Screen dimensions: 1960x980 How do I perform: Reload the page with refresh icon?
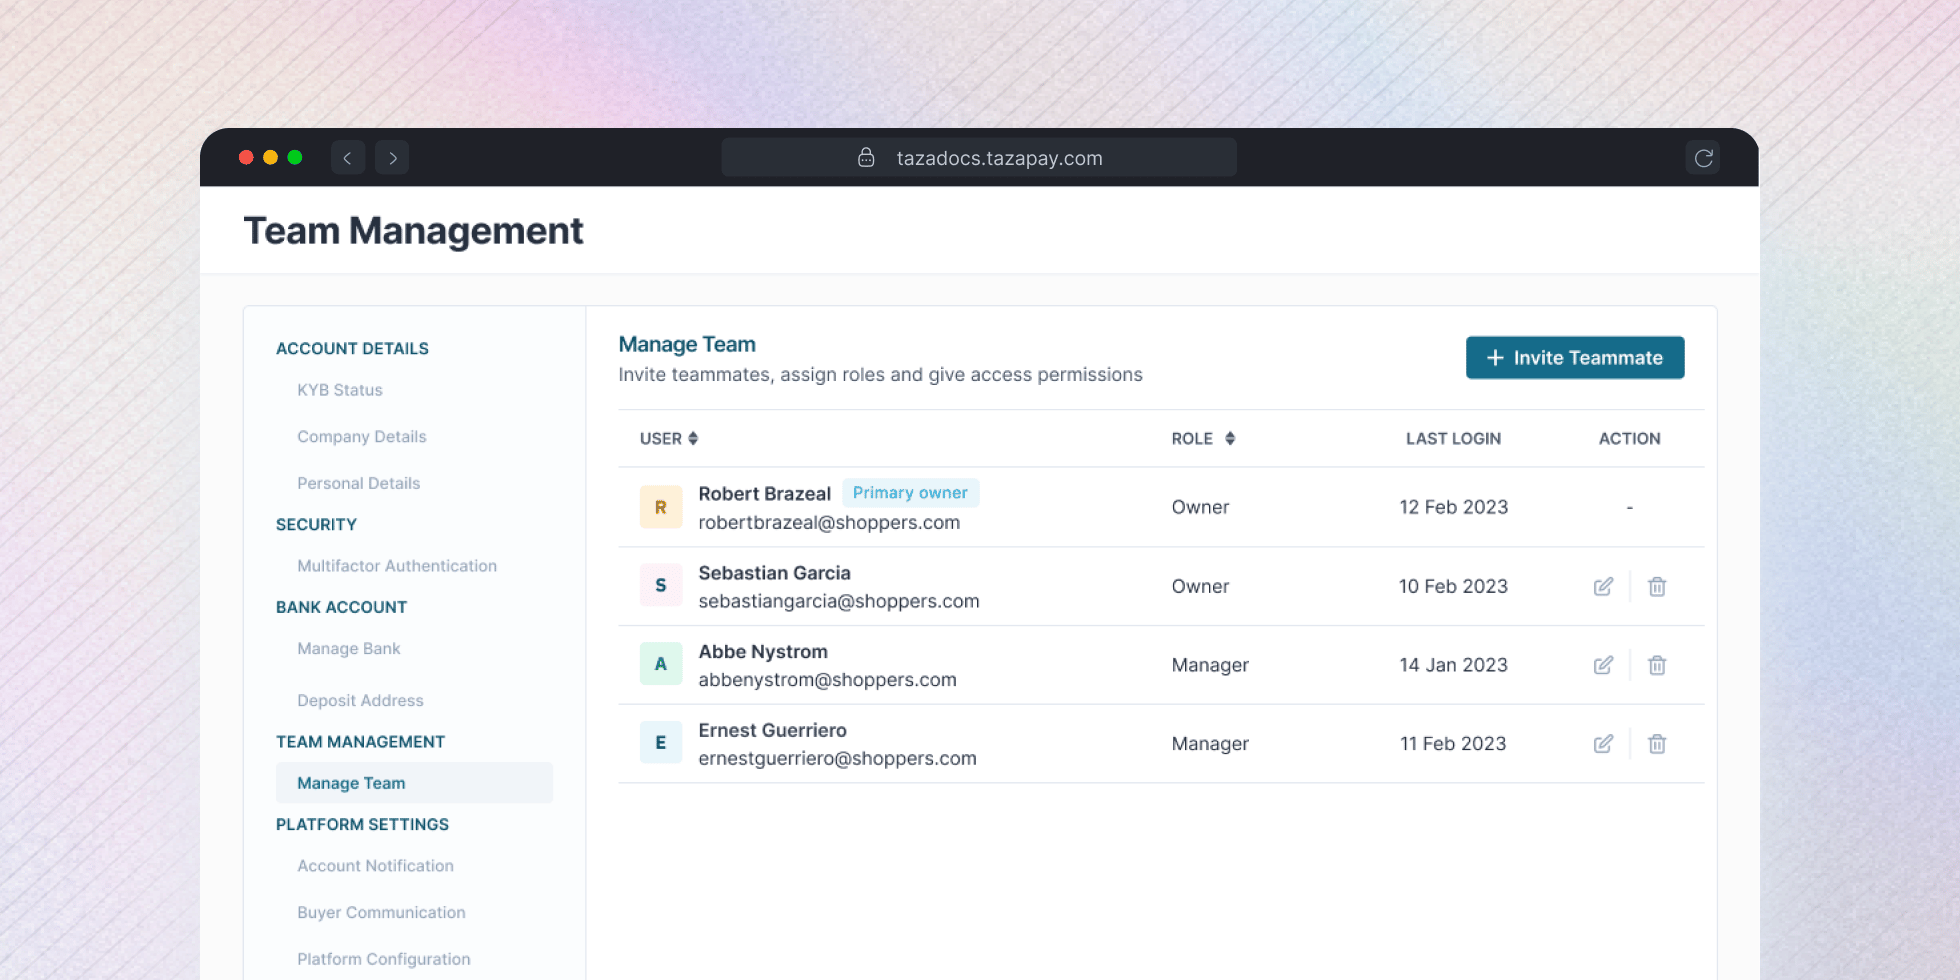(1703, 158)
